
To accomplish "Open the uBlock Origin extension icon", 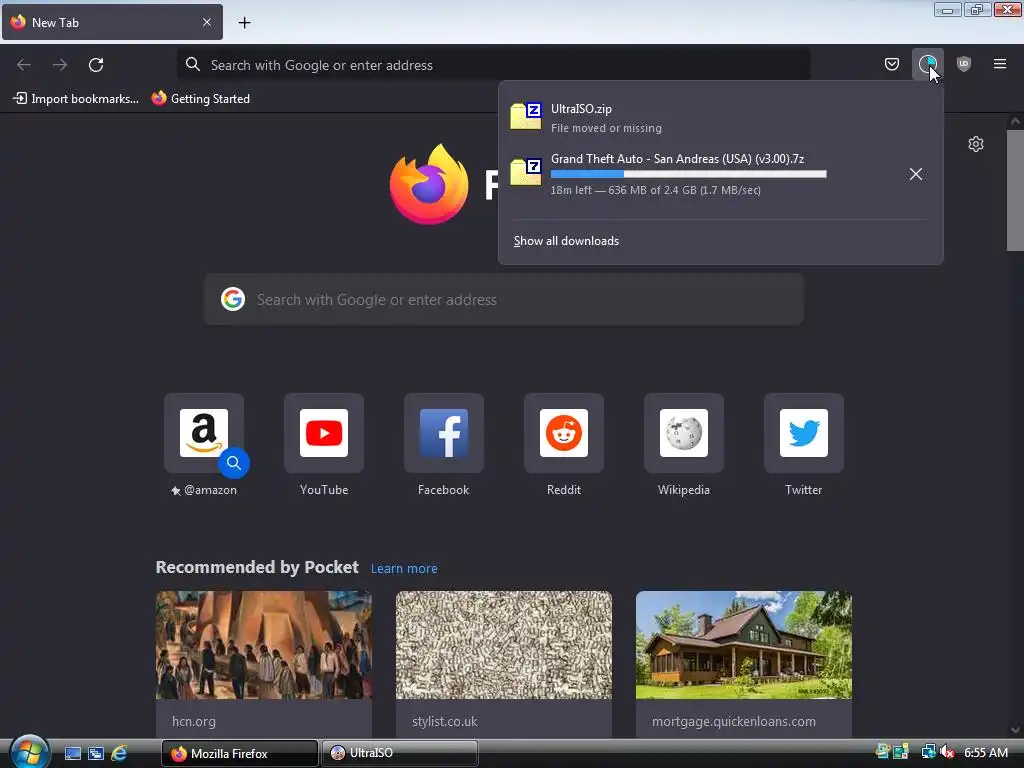I will pyautogui.click(x=963, y=64).
